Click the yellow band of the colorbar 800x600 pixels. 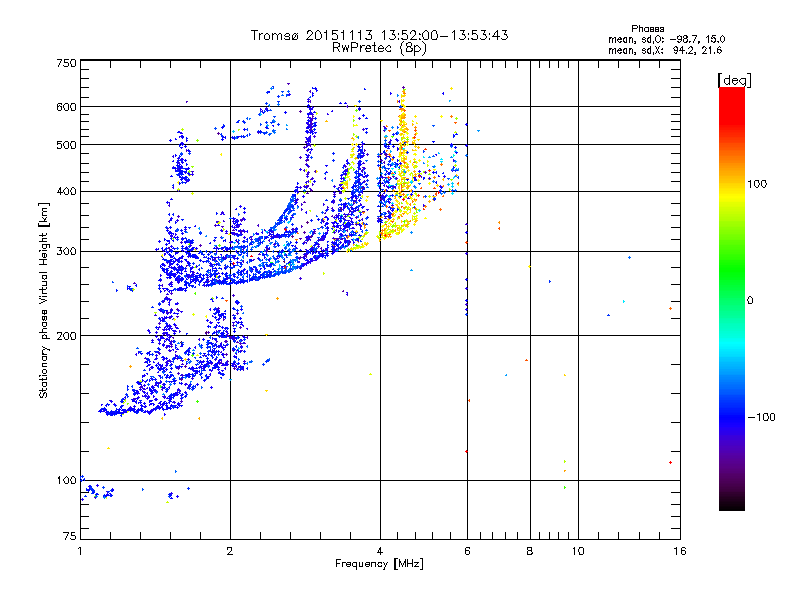(732, 196)
